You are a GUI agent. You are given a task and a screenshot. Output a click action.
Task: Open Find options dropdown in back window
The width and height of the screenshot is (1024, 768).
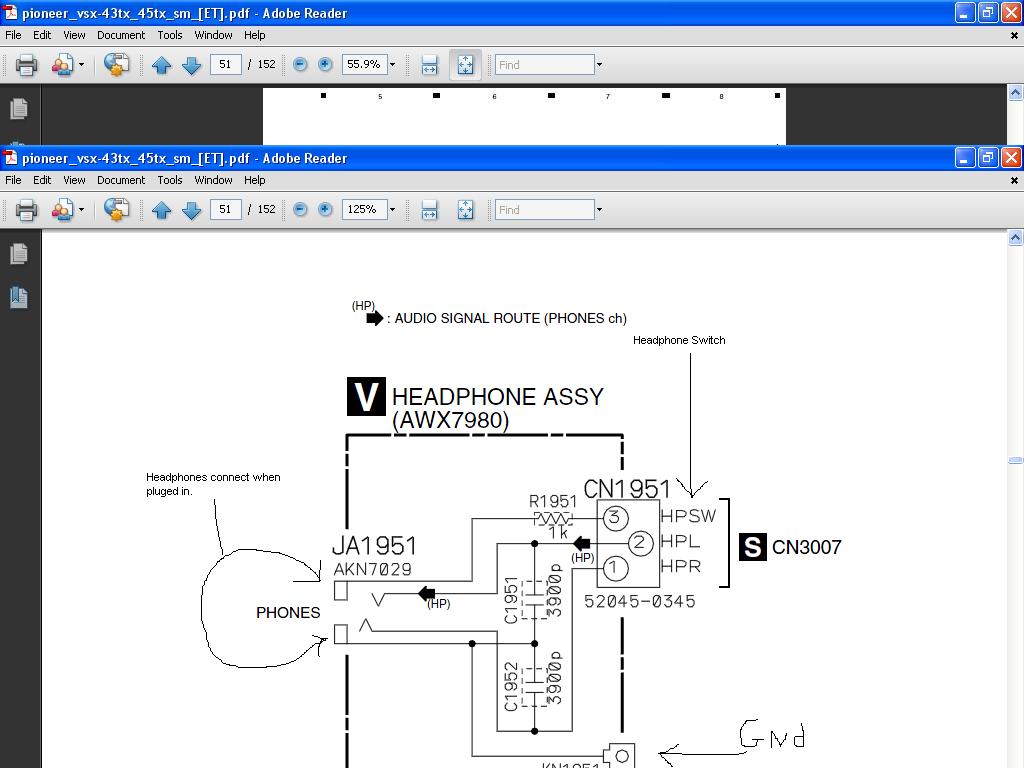pos(600,65)
